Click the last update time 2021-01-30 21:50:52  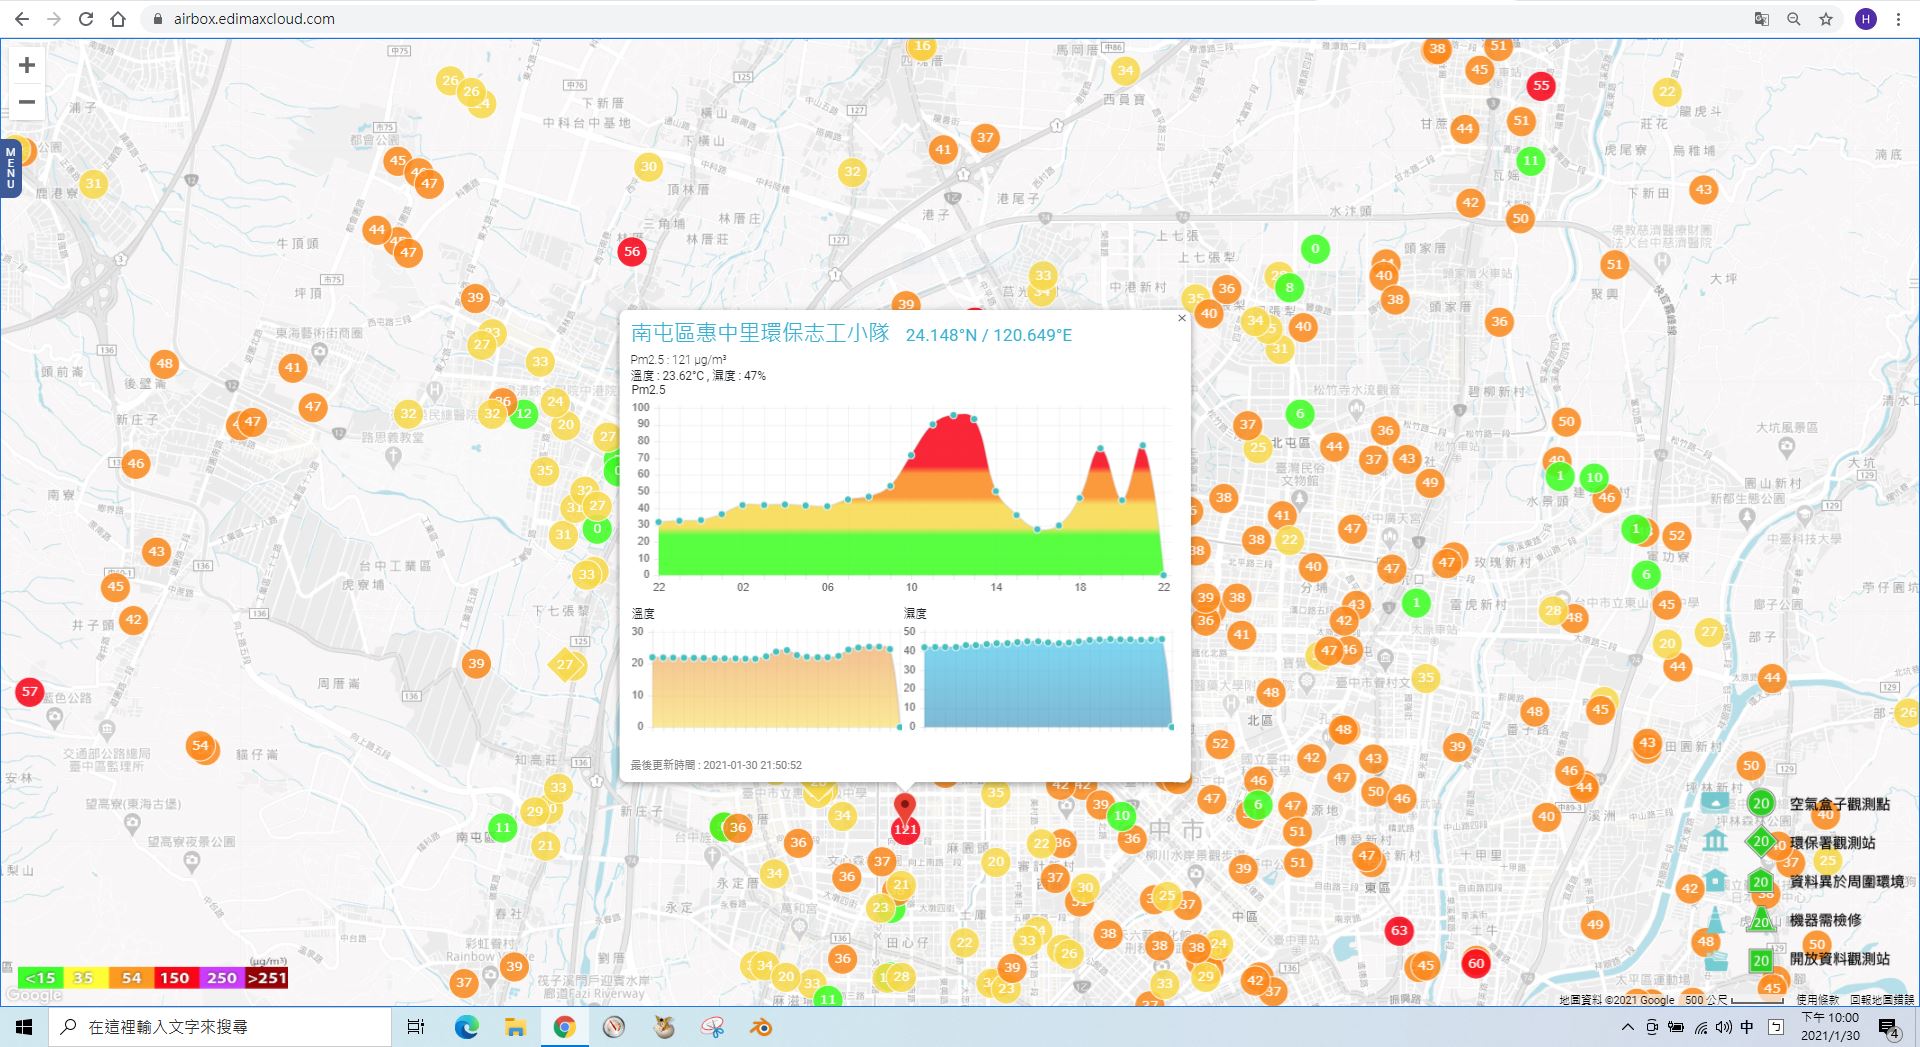coord(752,765)
